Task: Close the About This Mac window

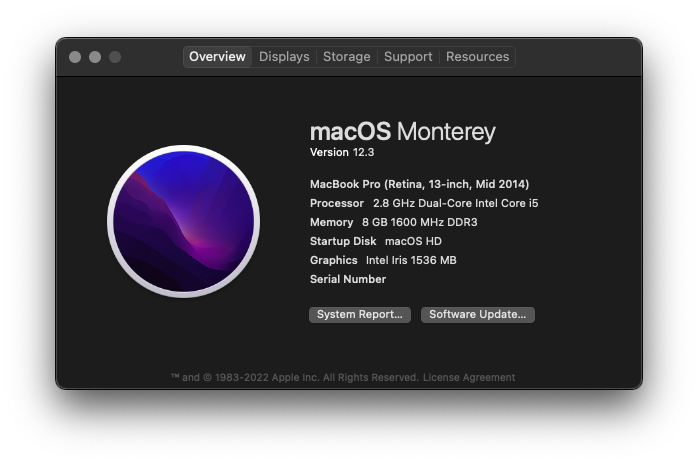Action: point(75,57)
